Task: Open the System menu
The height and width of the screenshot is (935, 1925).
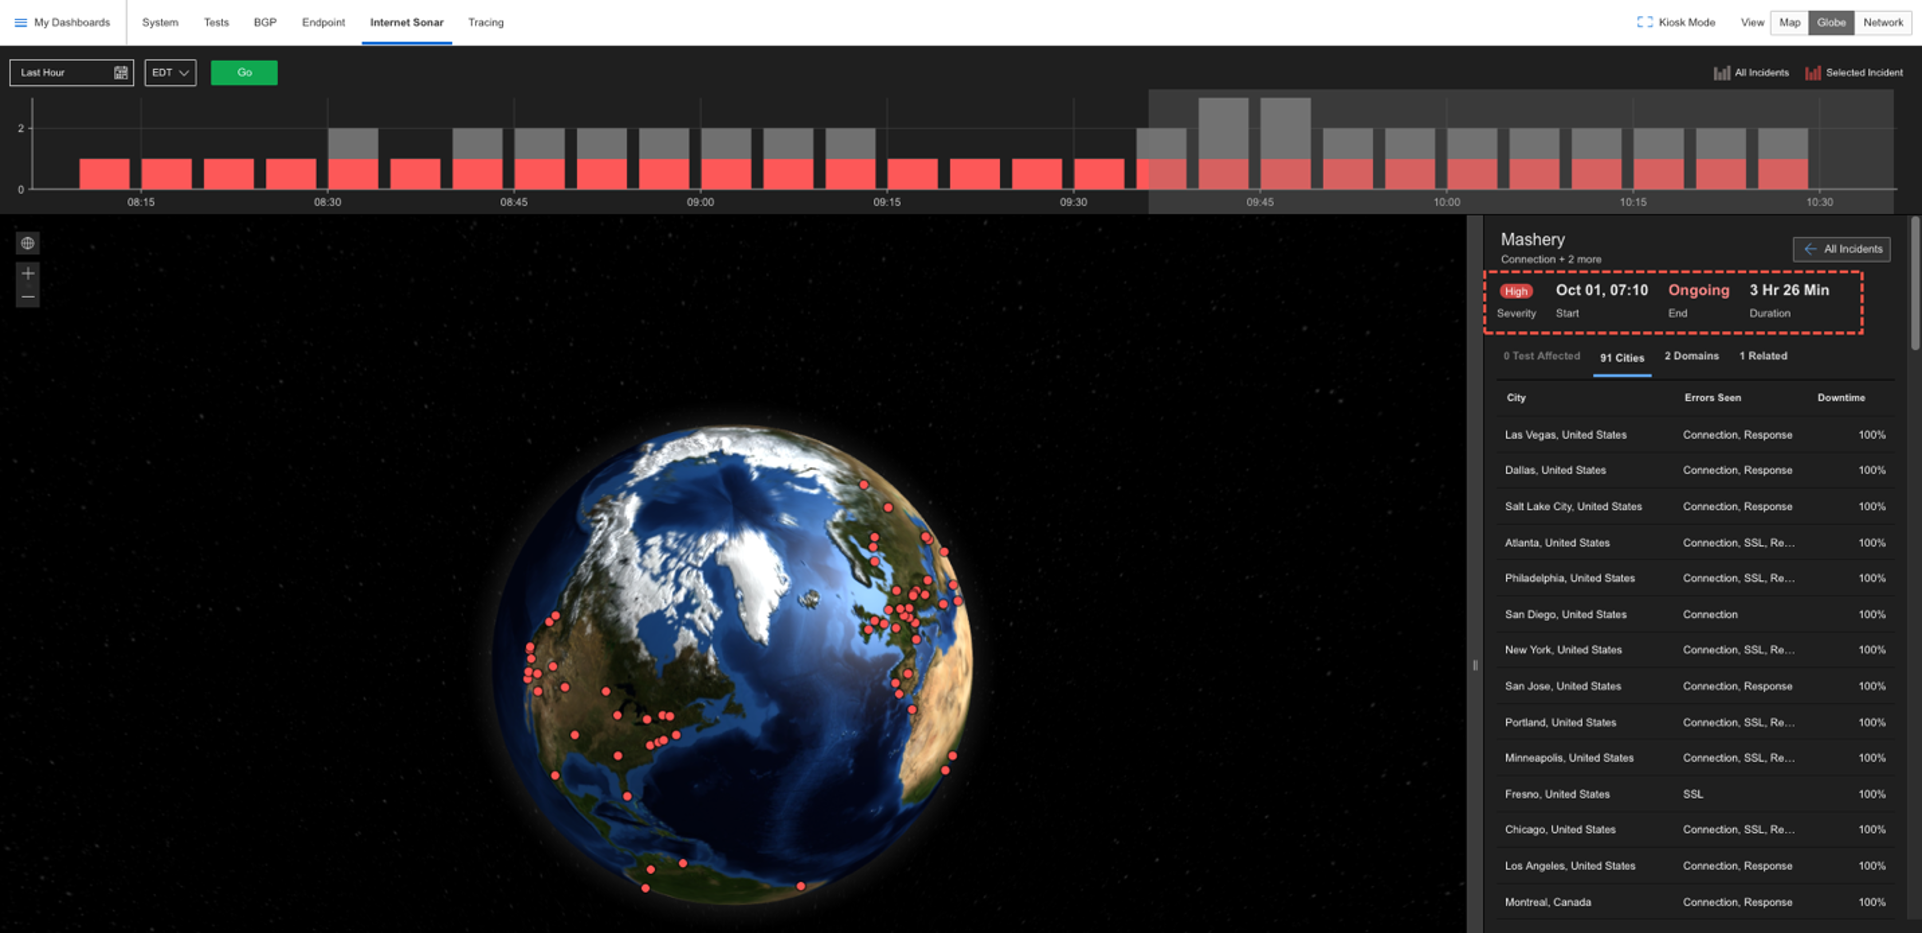Action: click(x=160, y=22)
